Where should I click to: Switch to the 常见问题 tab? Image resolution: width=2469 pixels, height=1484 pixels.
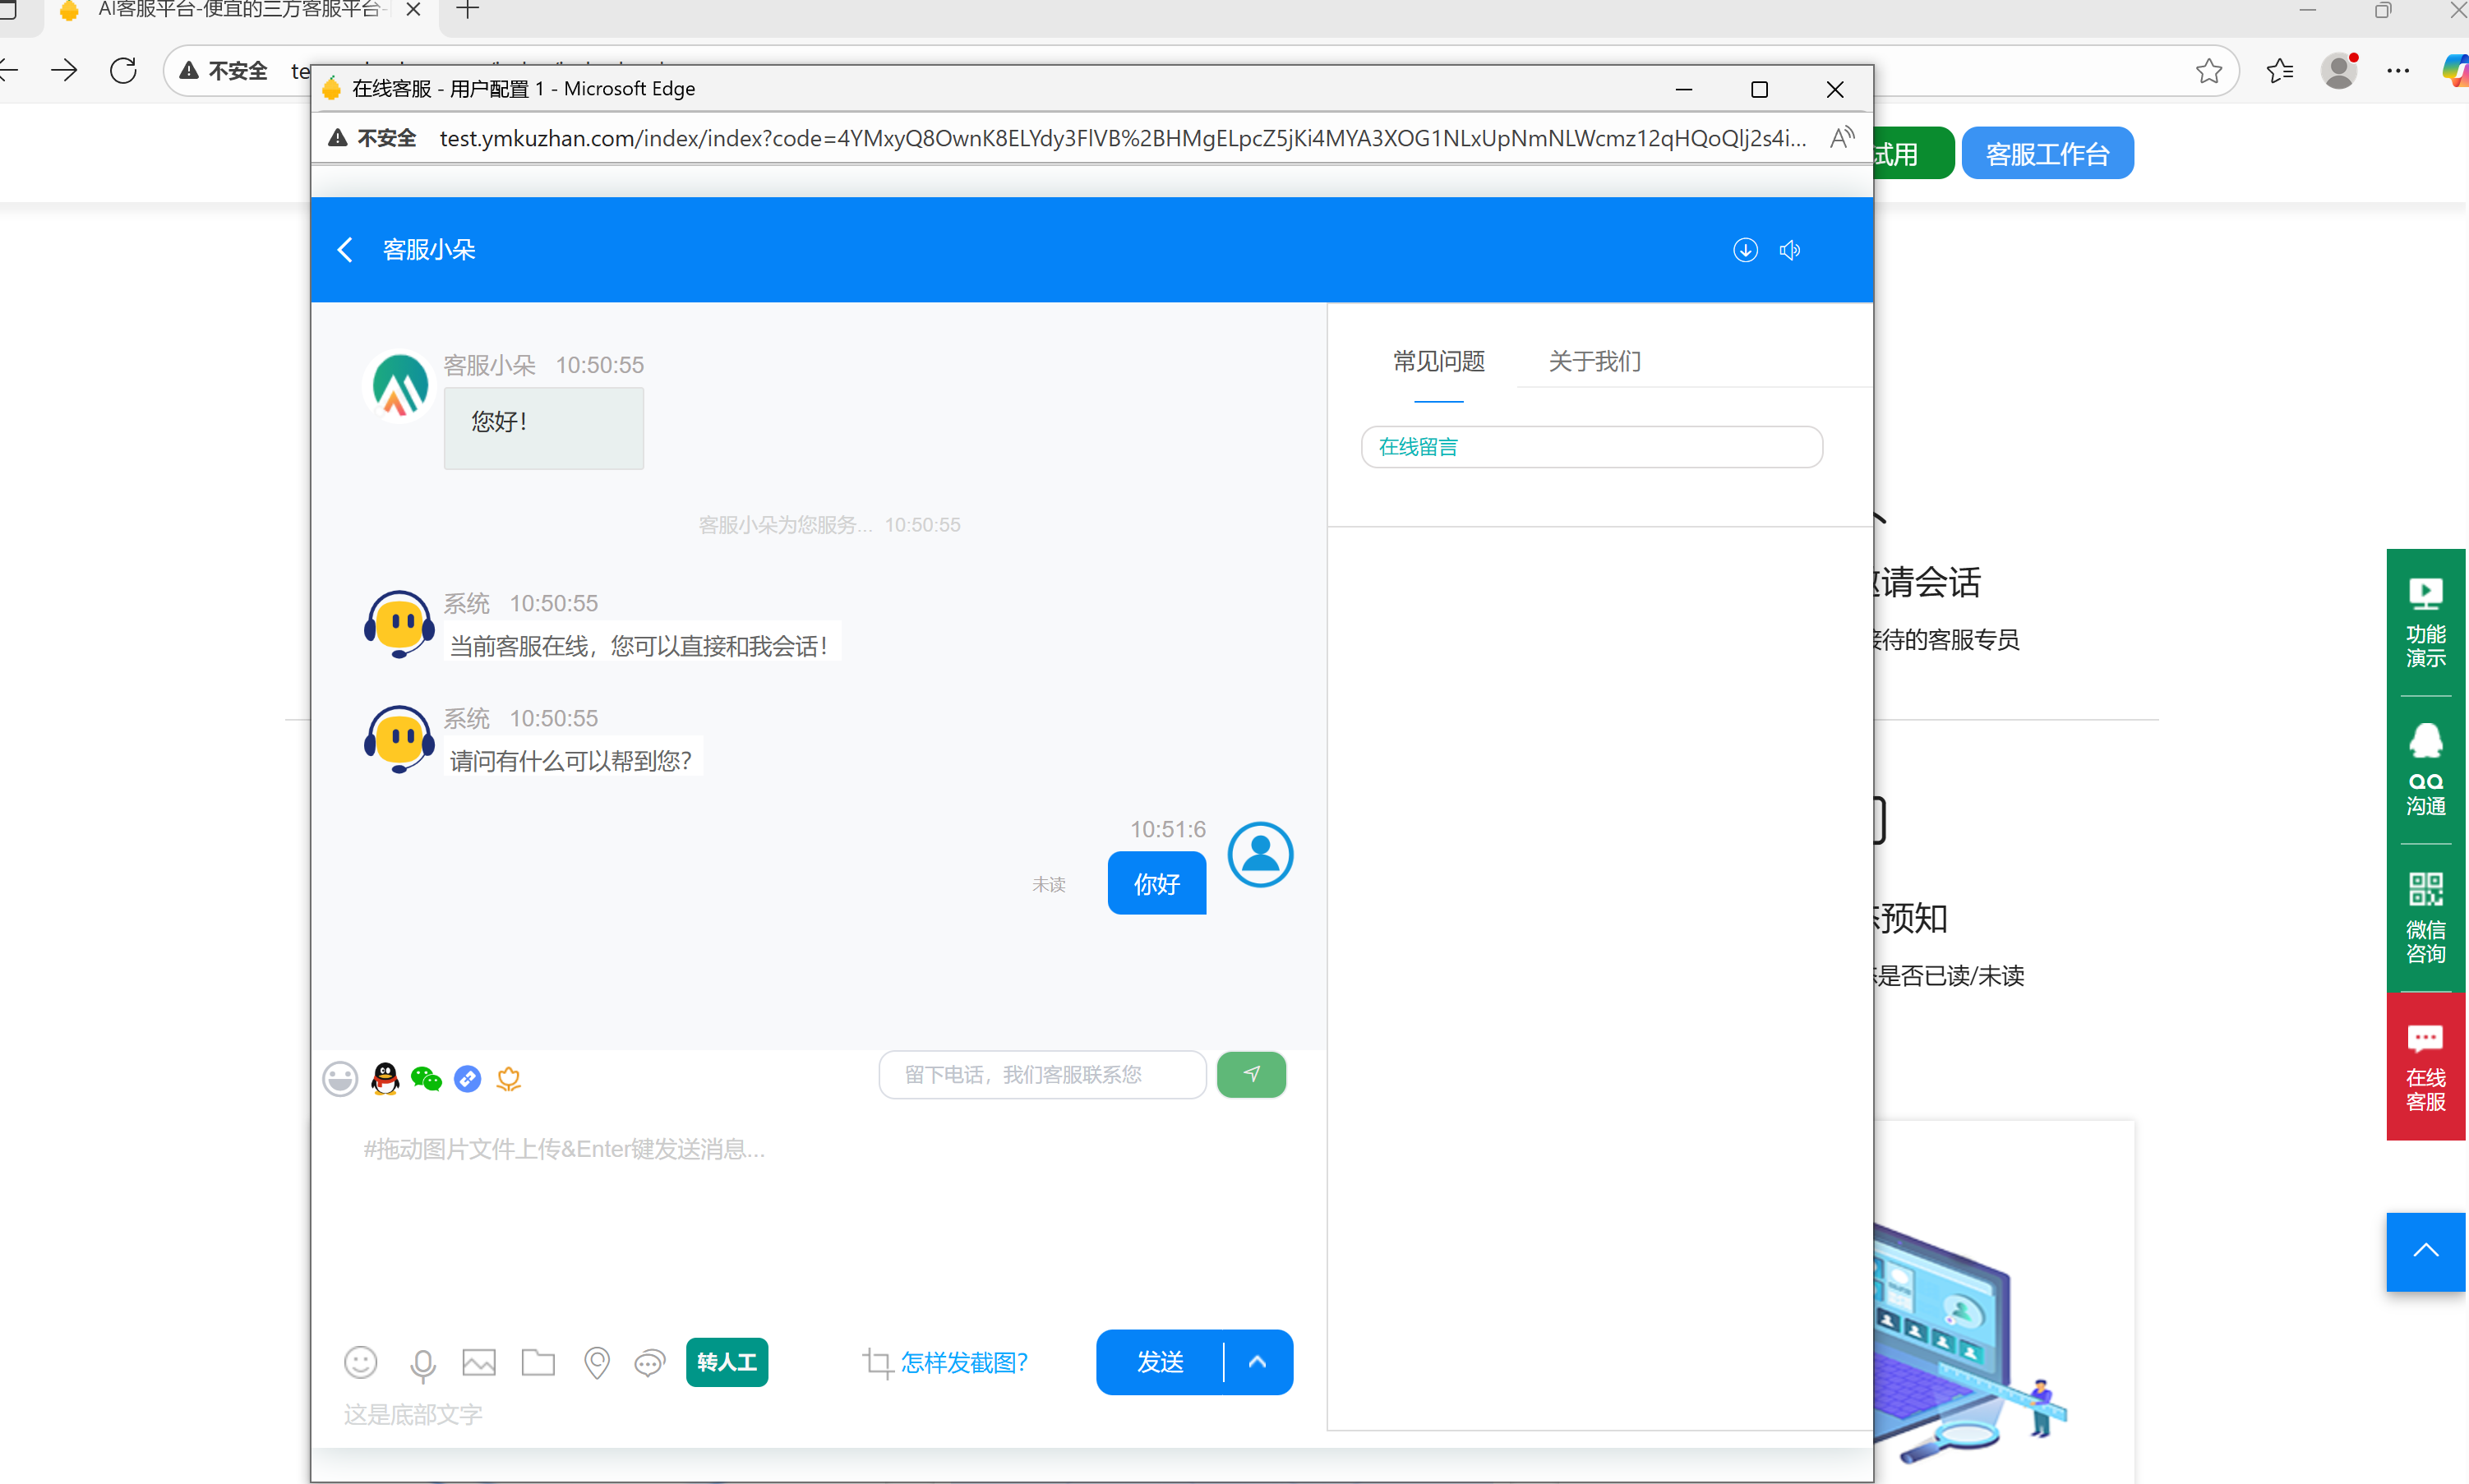1438,361
